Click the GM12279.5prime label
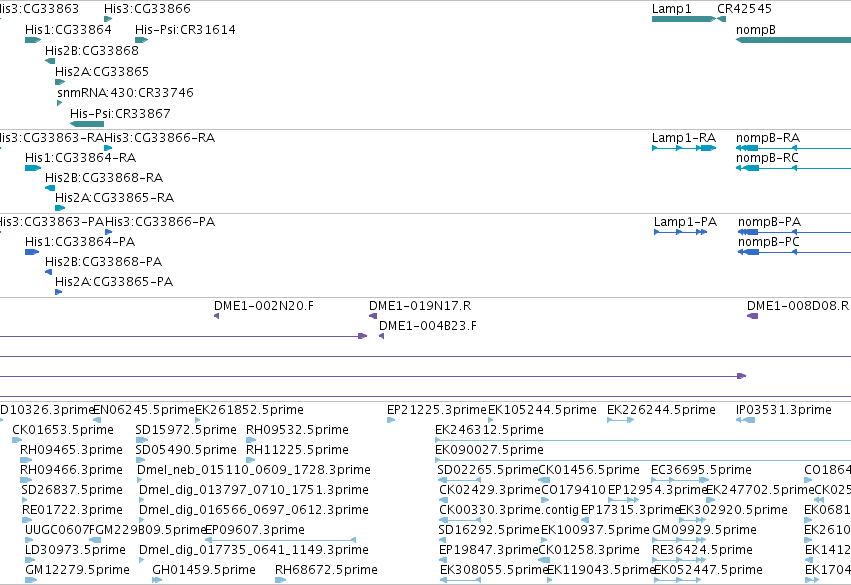This screenshot has width=851, height=585. (x=78, y=570)
